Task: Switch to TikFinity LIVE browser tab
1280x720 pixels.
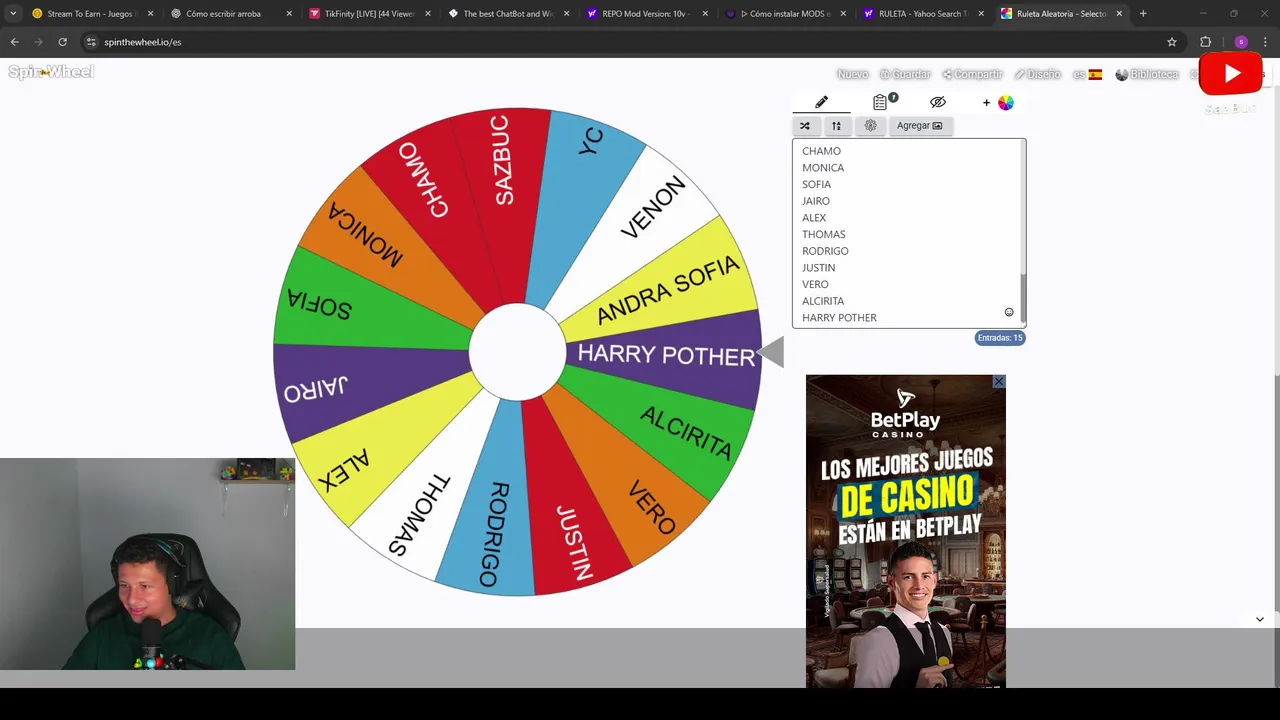Action: [x=369, y=14]
